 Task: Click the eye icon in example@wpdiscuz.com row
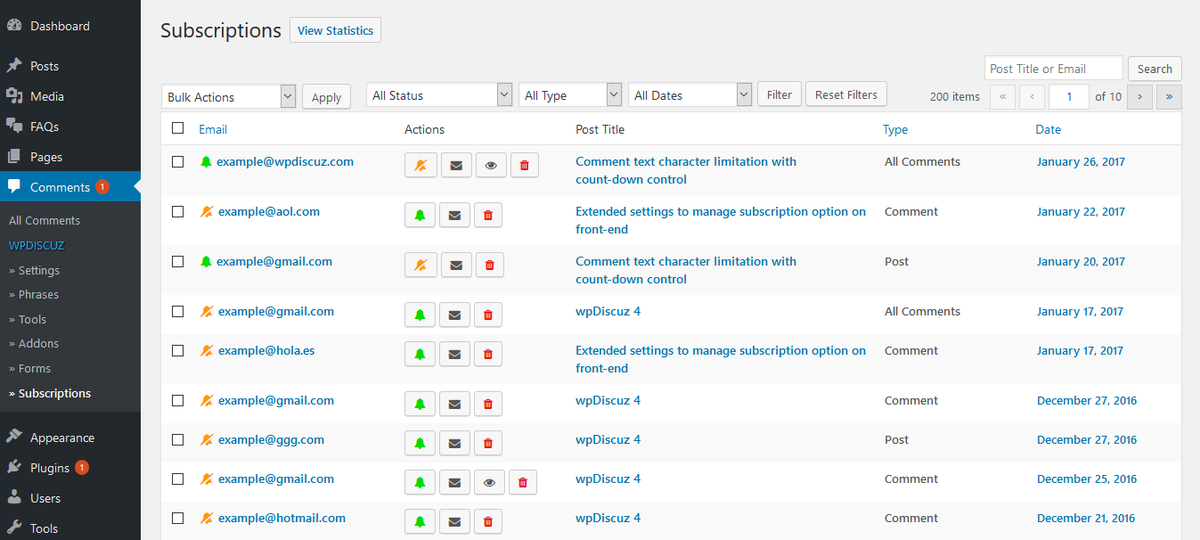click(x=490, y=166)
